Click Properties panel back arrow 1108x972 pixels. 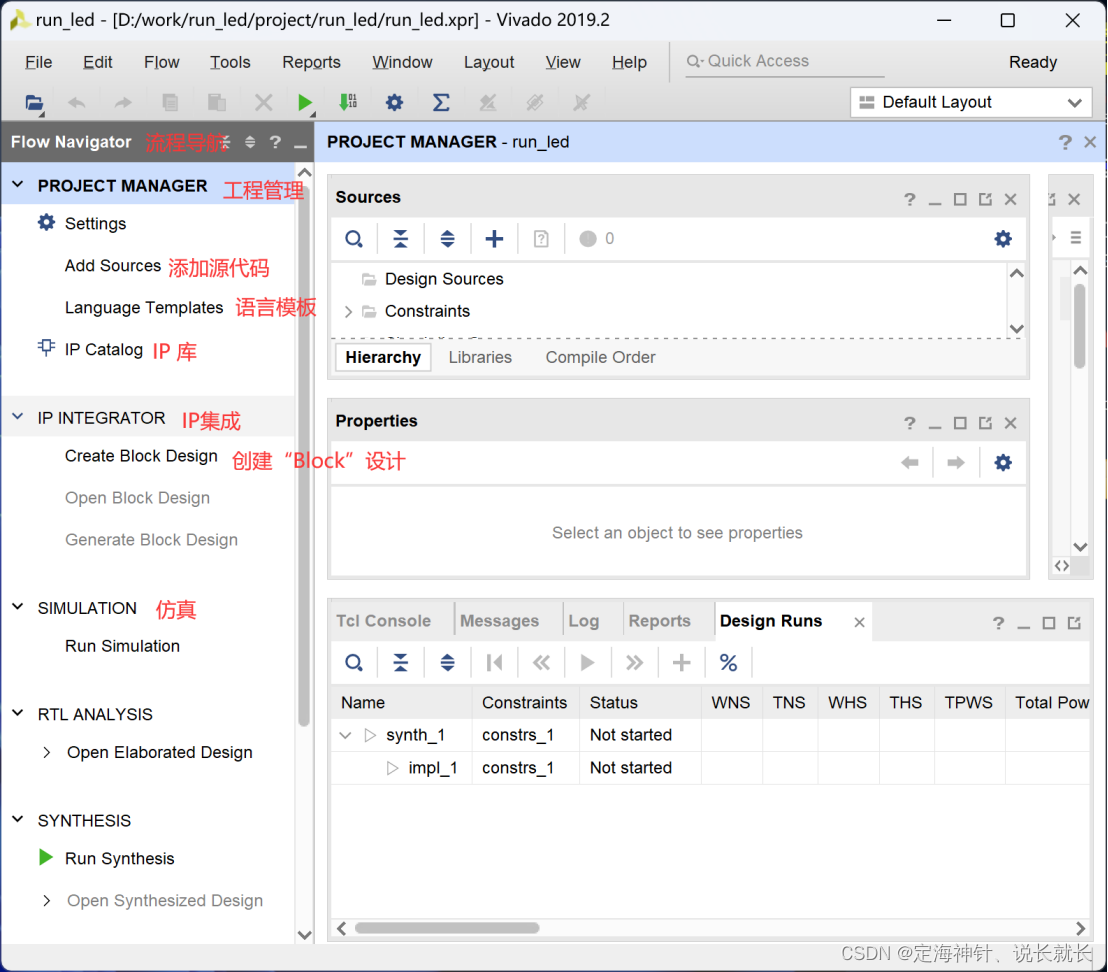pos(910,463)
